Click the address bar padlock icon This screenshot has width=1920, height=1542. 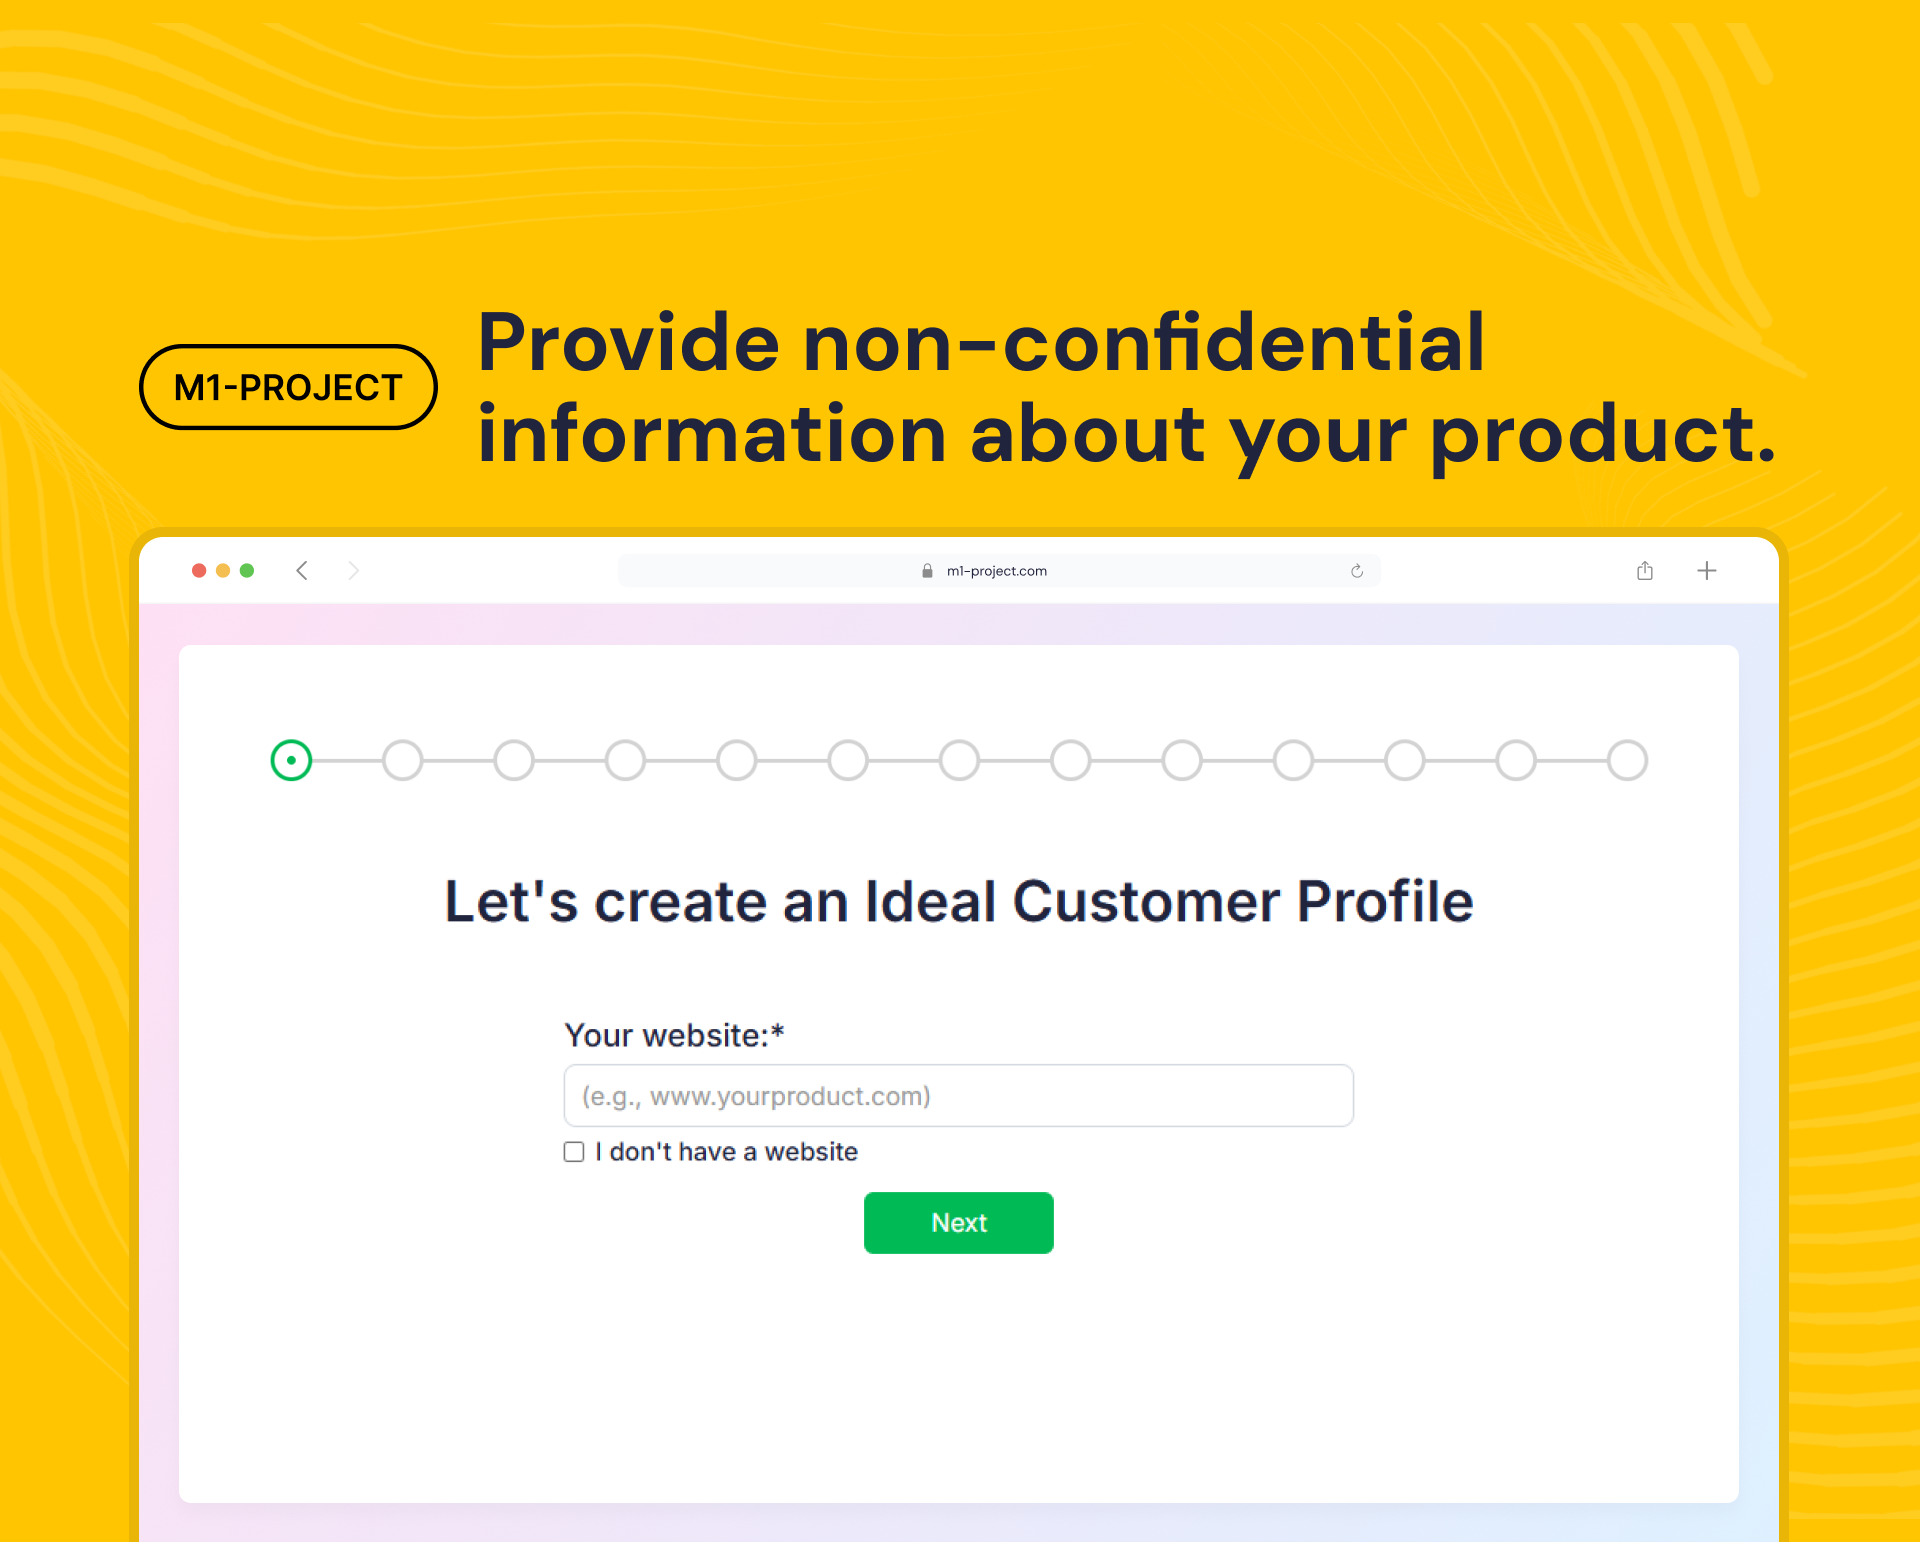927,571
